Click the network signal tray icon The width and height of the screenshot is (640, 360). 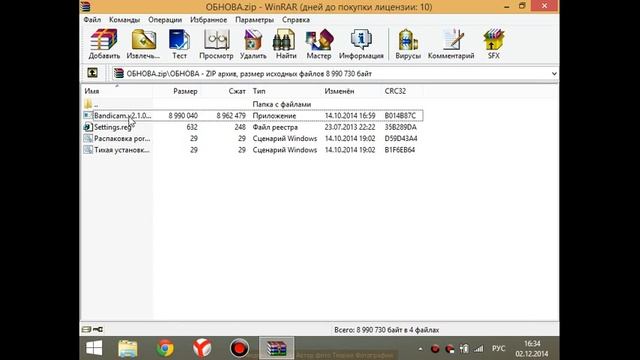(x=478, y=349)
